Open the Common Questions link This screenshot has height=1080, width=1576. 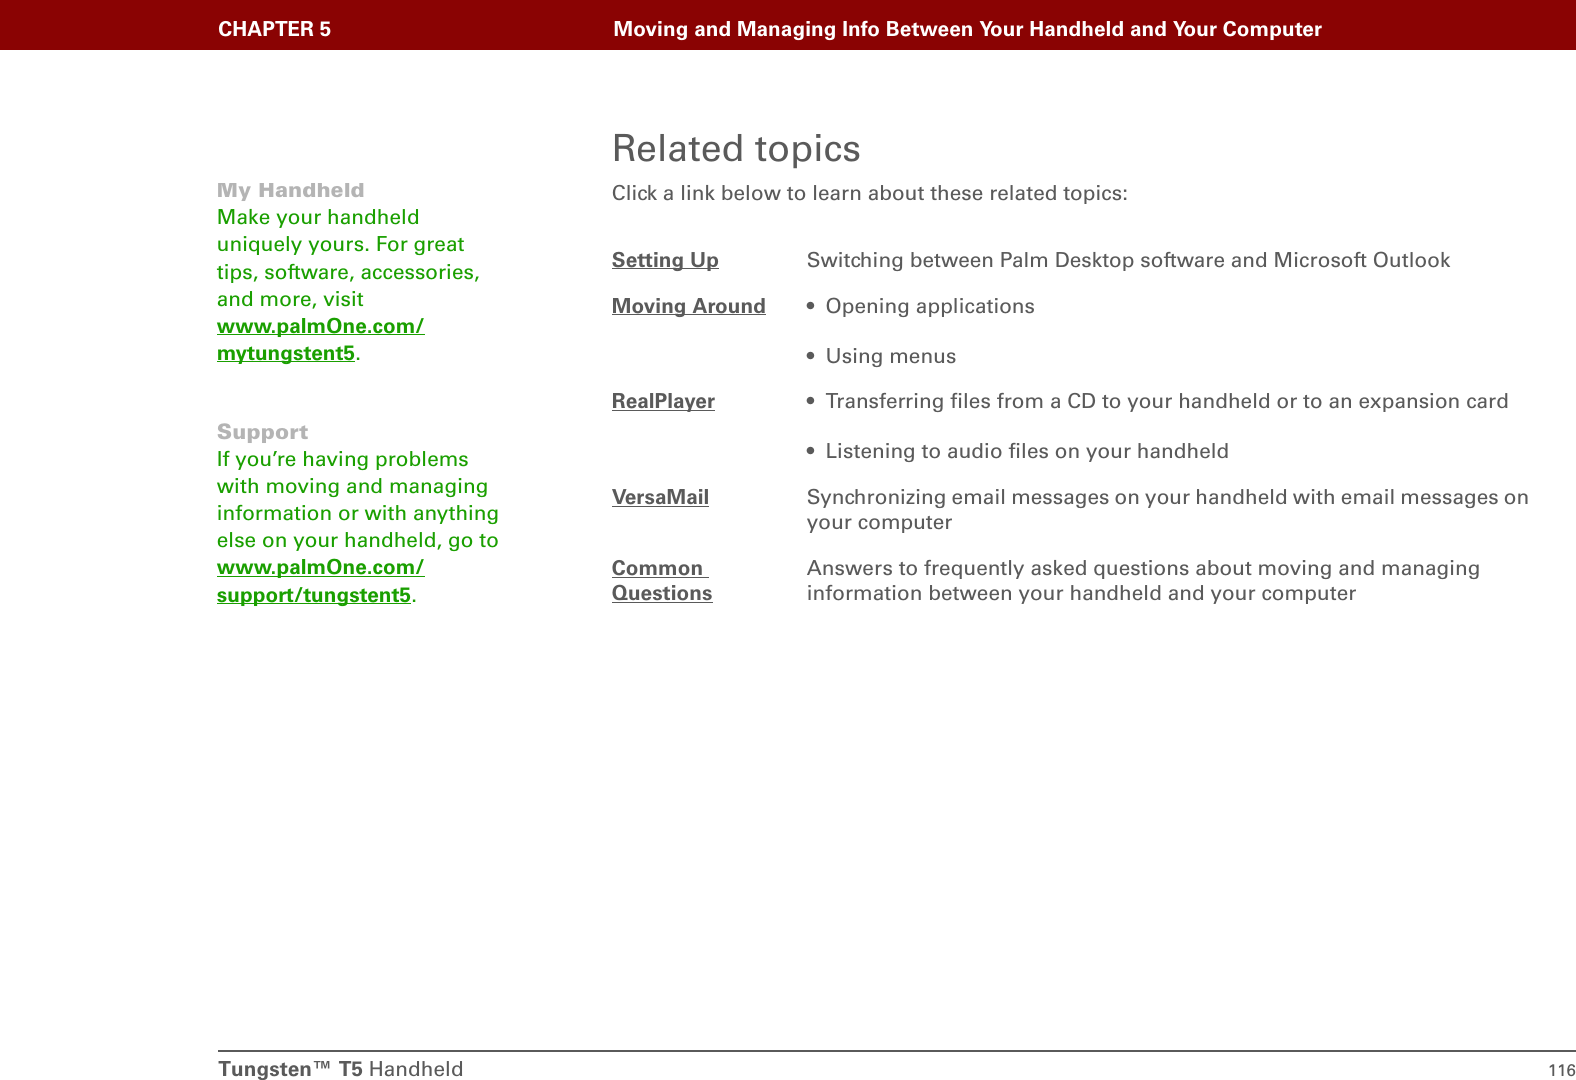(662, 580)
